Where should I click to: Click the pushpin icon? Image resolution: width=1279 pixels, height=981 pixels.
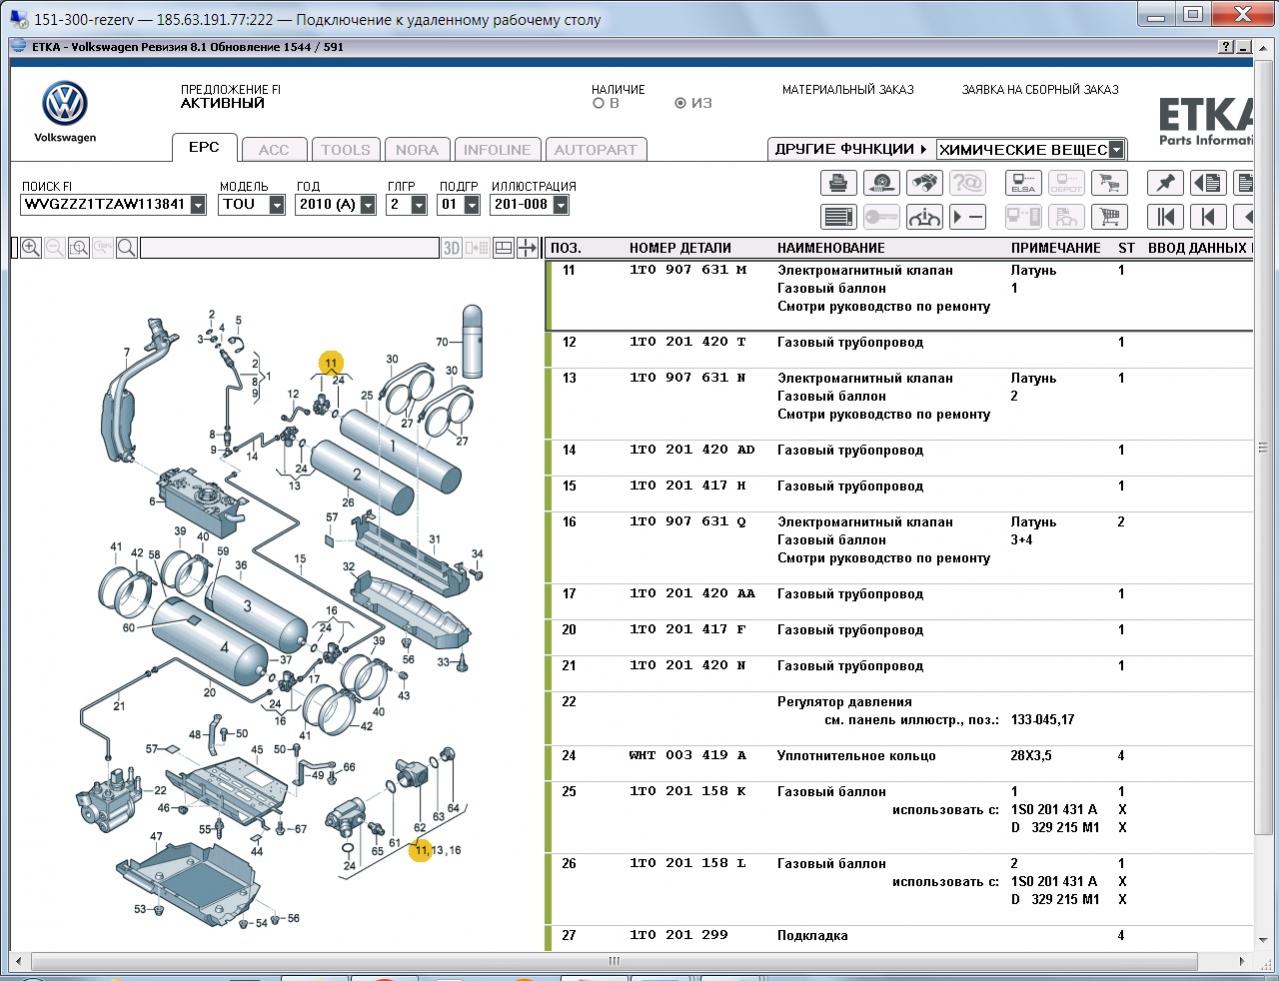[1165, 183]
